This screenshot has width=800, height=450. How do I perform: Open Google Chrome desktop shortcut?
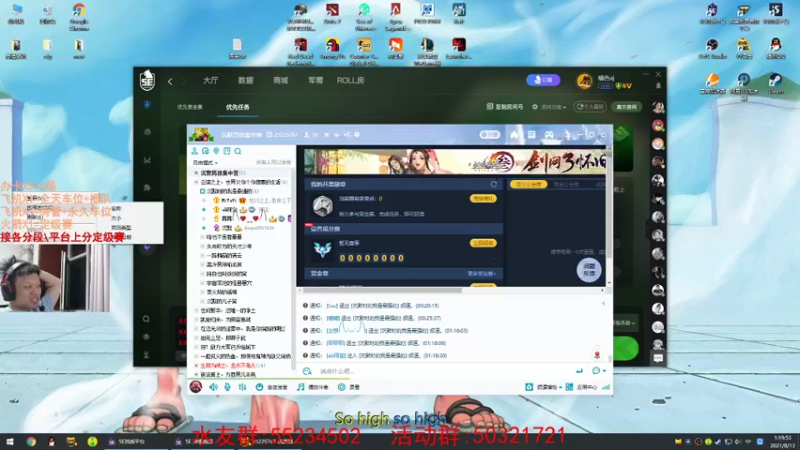[79, 16]
